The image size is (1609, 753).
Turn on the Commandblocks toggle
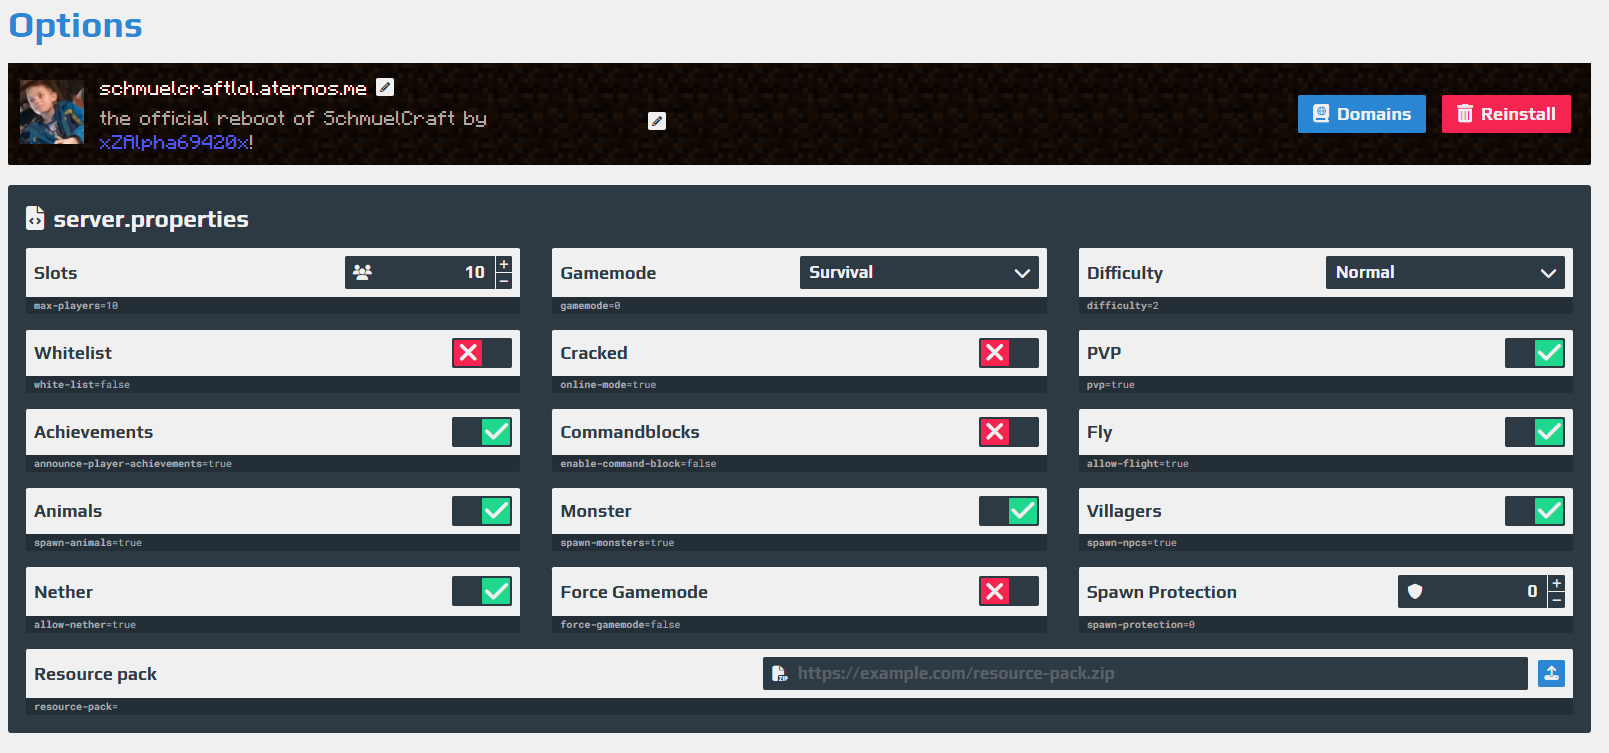1008,432
